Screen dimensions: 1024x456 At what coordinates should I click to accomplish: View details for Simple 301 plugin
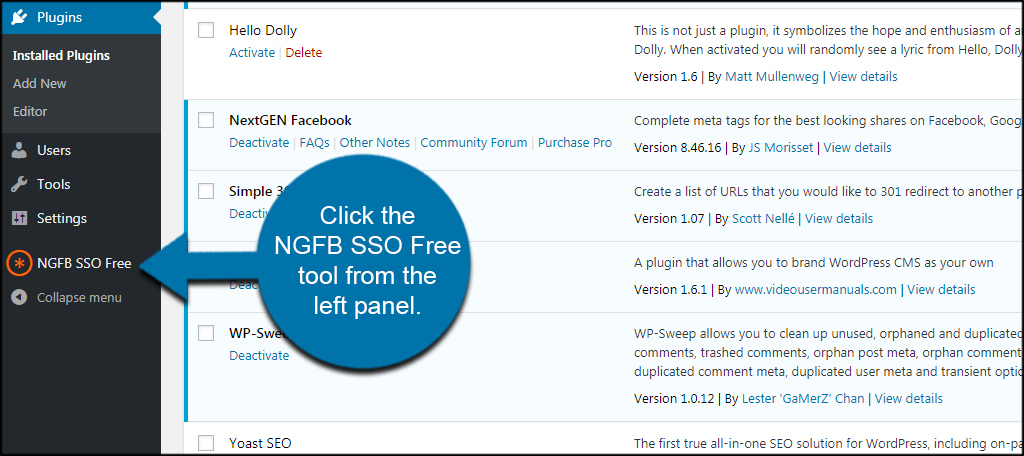point(839,218)
